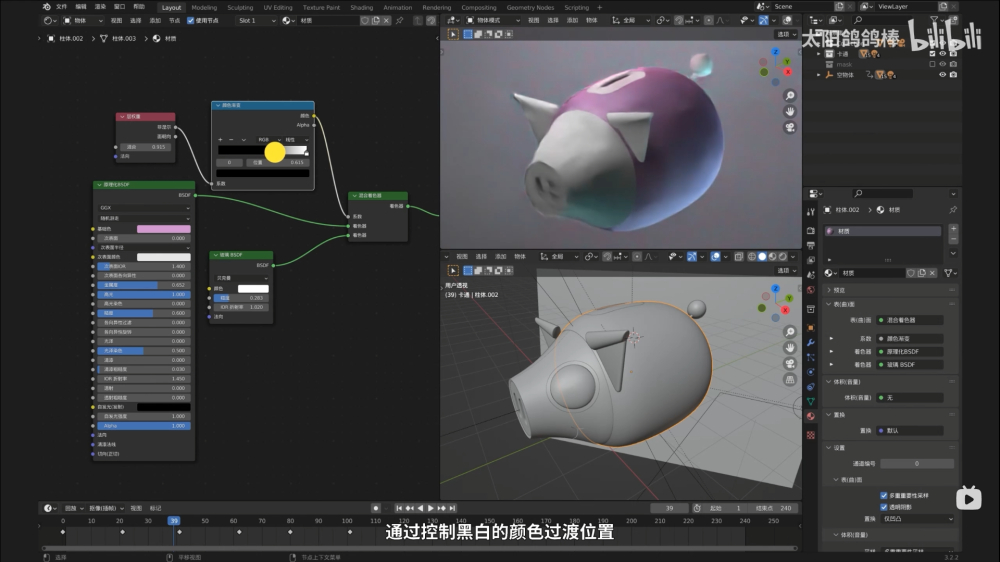Expand the 卡通 collection tree row
Screen dimensions: 1000x562
pos(820,54)
